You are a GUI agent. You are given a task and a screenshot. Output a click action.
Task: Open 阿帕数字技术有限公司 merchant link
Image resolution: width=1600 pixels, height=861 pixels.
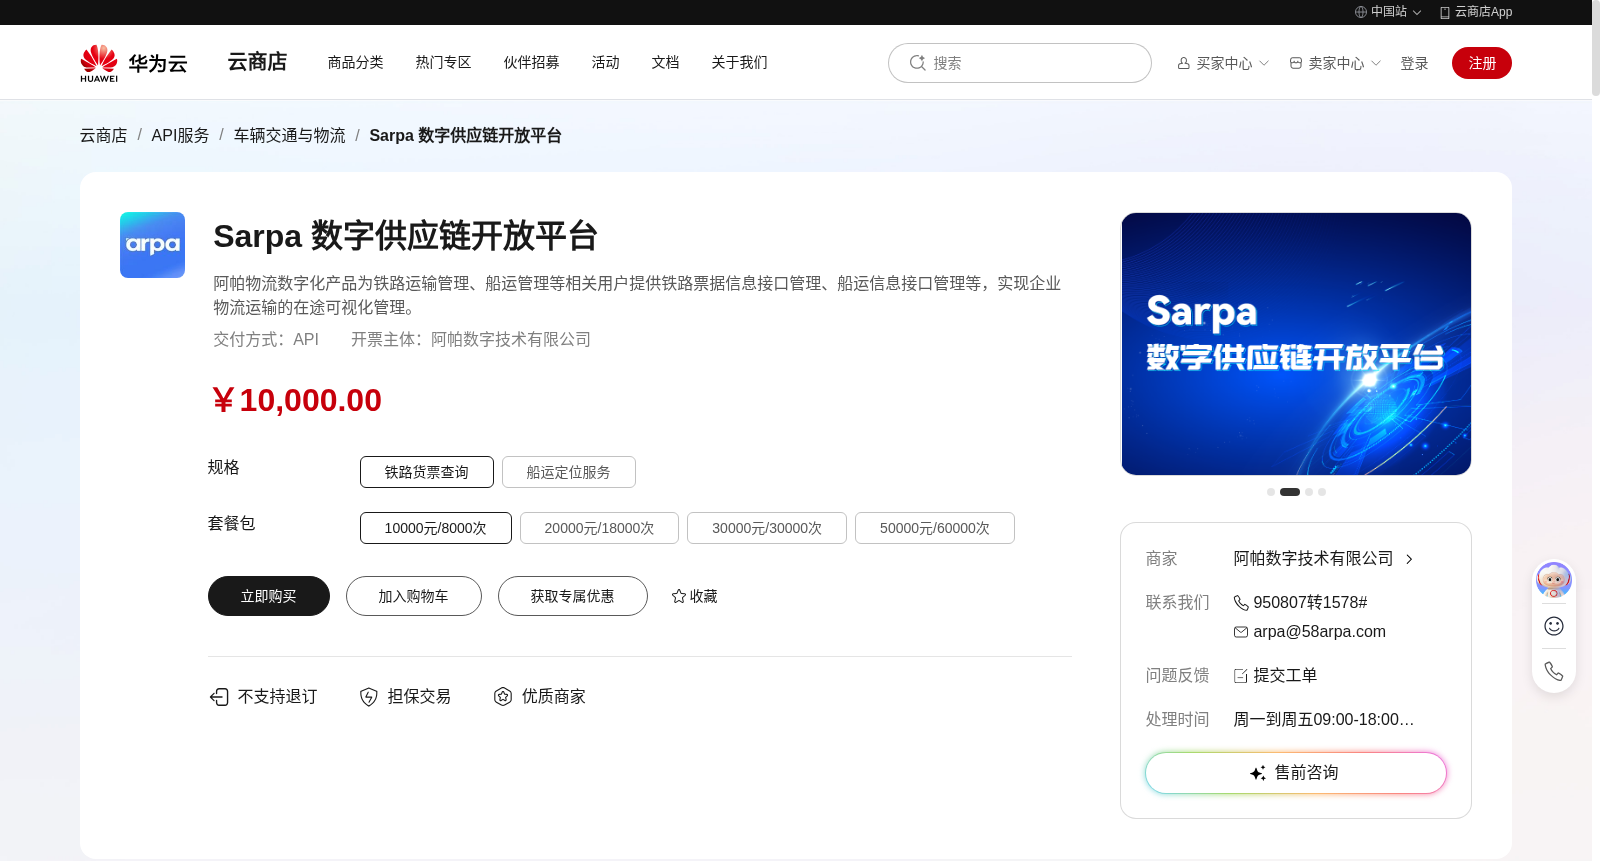[1314, 559]
